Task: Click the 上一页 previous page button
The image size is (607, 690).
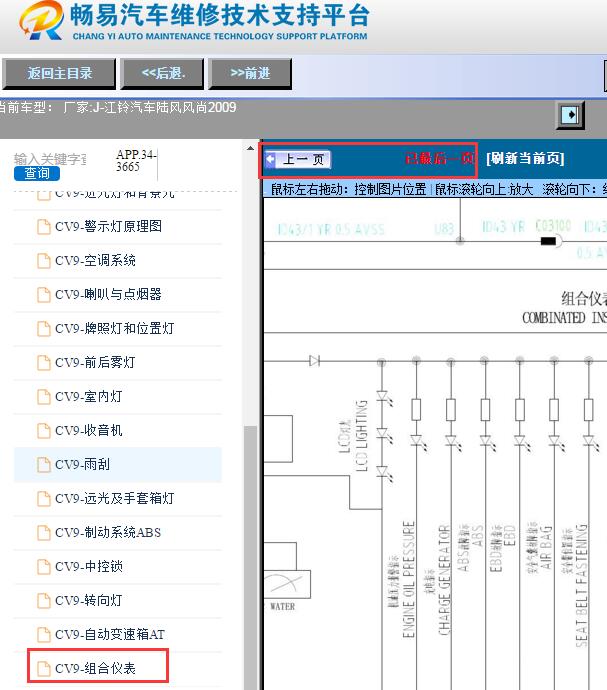Action: click(x=298, y=159)
